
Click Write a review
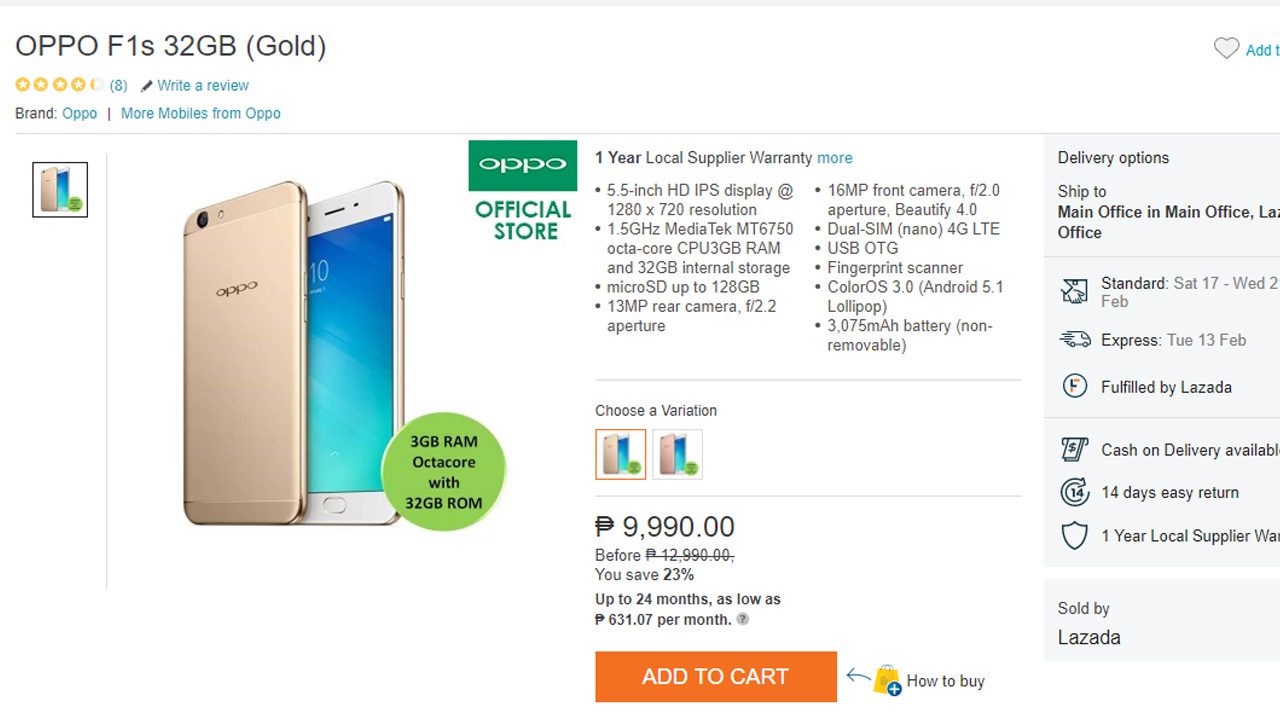(203, 85)
